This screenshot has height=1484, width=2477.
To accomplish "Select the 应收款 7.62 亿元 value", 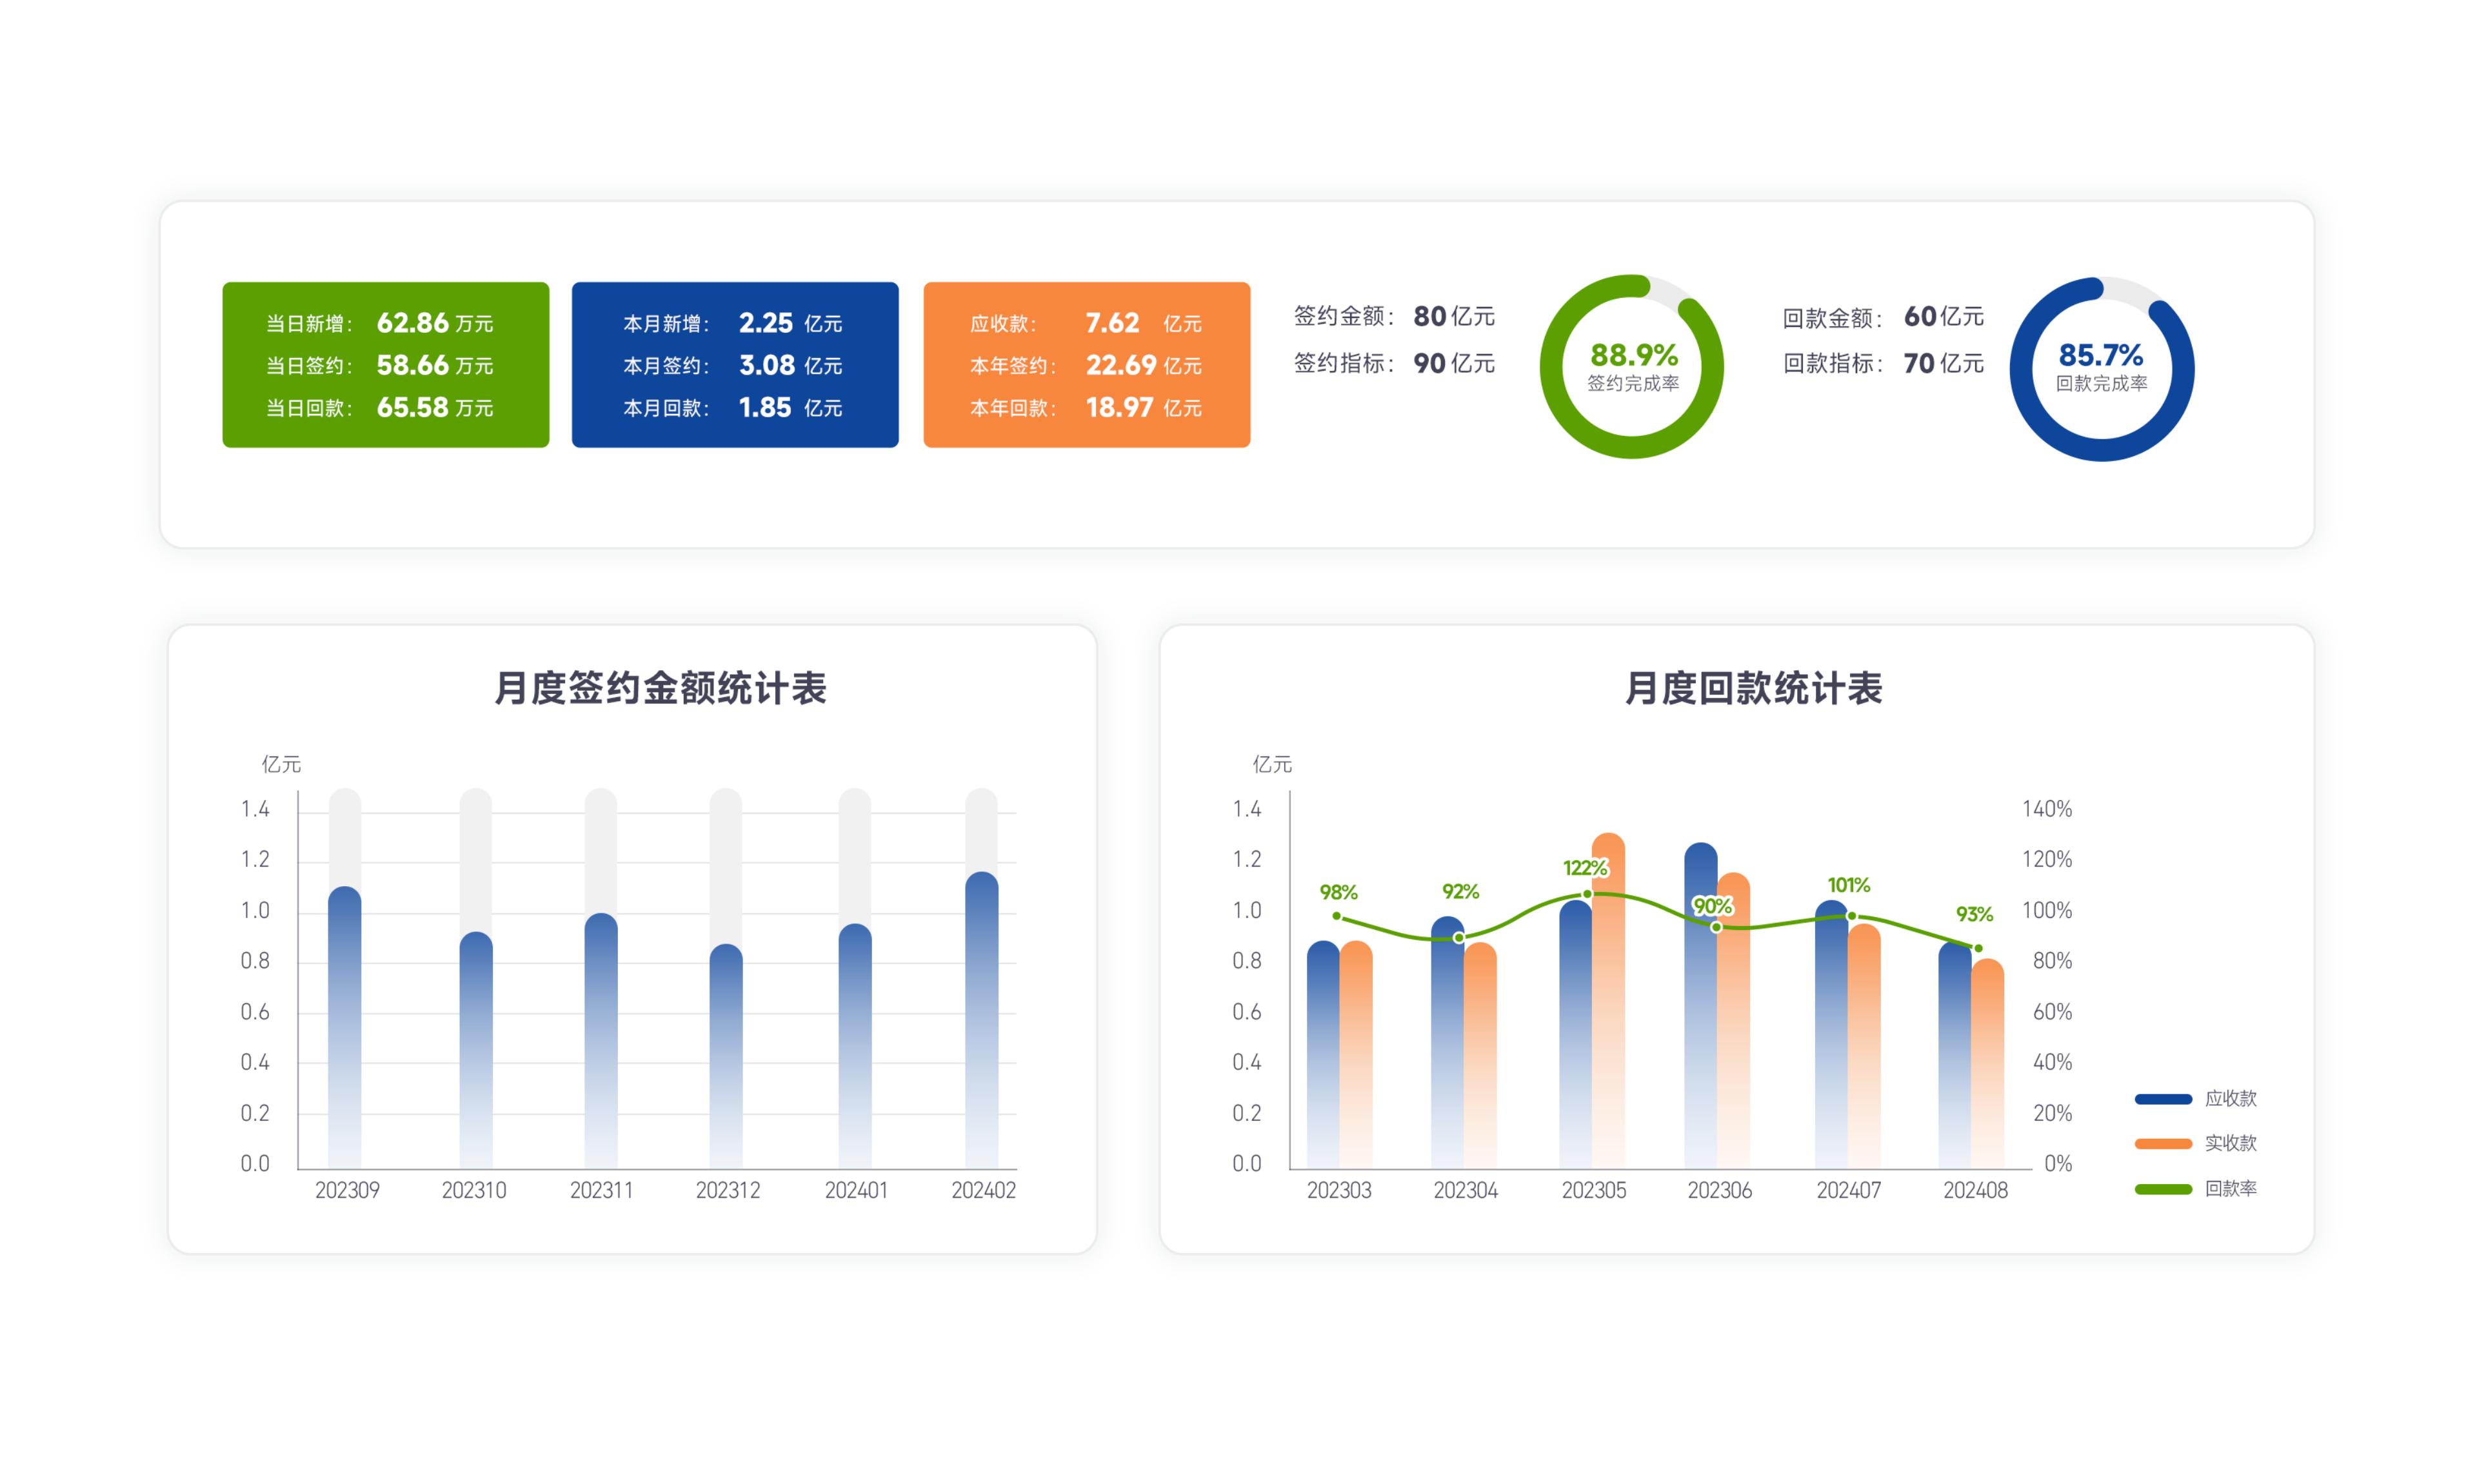I will coord(1143,323).
